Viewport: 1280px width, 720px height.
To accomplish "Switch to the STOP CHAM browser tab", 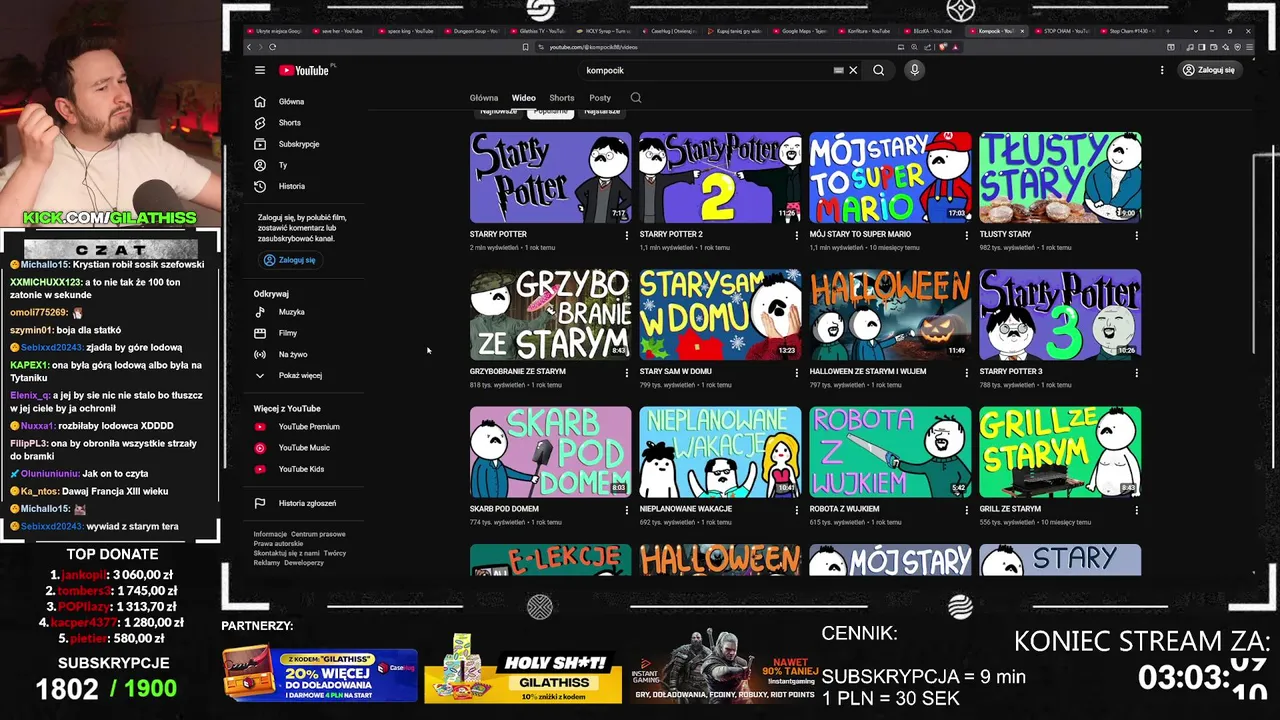I will click(x=1061, y=31).
